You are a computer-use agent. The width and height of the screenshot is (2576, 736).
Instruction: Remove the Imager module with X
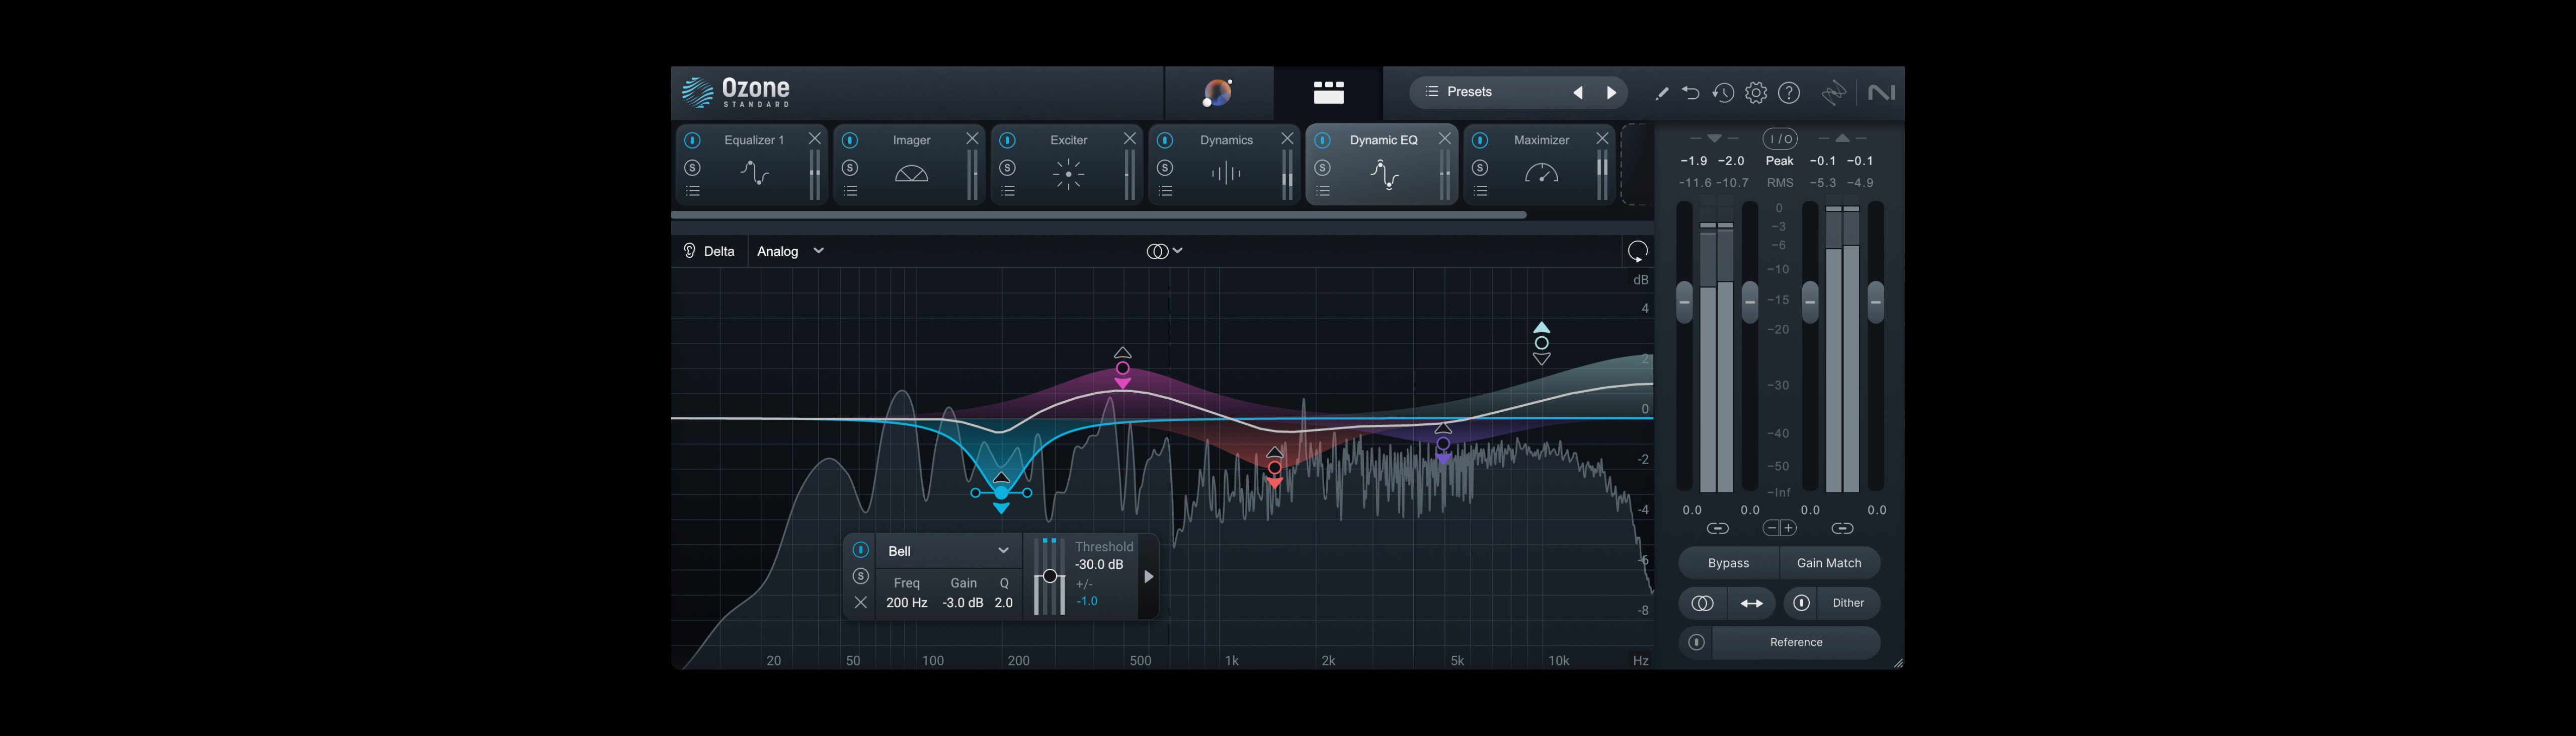972,139
